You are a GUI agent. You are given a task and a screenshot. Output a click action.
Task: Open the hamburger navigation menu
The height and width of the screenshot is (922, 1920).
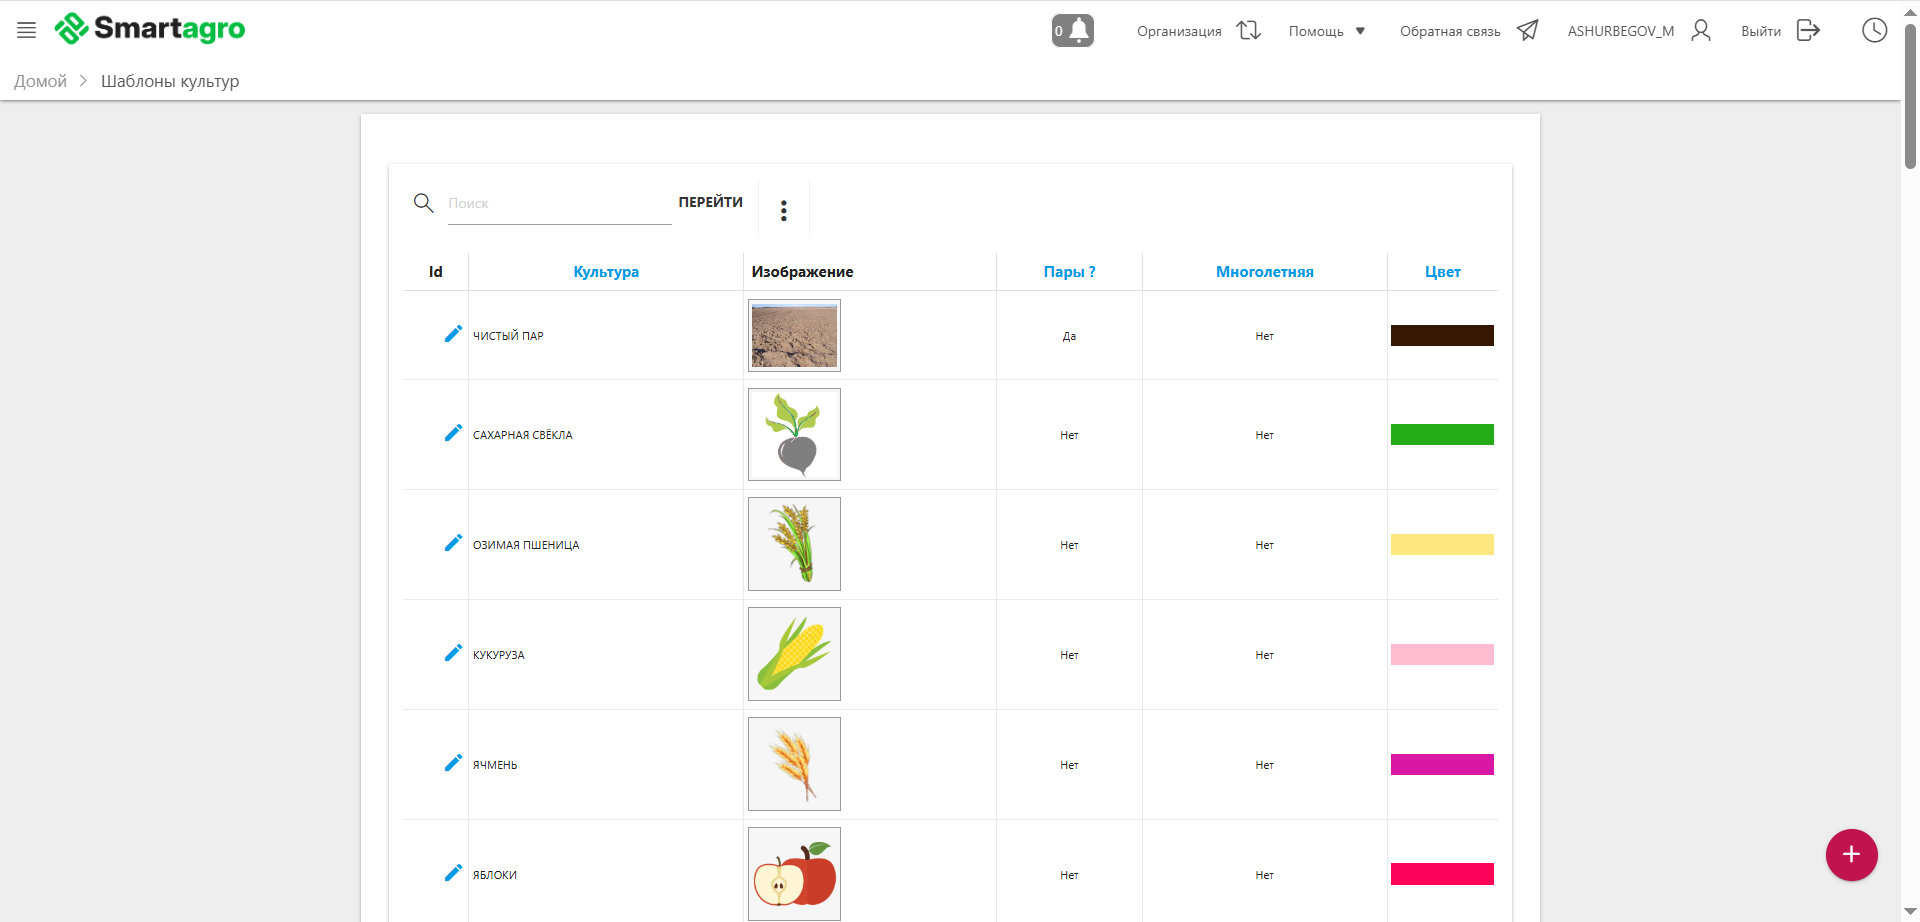pyautogui.click(x=27, y=30)
